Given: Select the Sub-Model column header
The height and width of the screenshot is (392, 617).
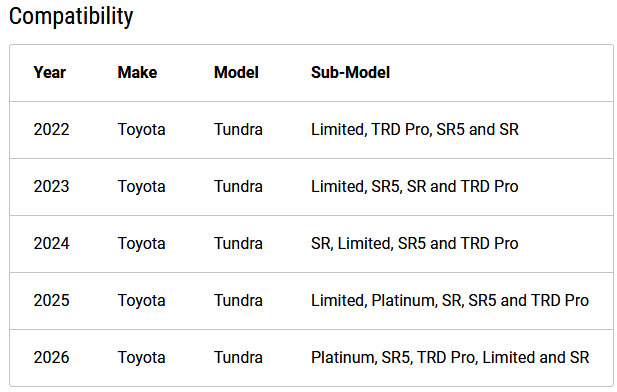Looking at the screenshot, I should (x=350, y=72).
